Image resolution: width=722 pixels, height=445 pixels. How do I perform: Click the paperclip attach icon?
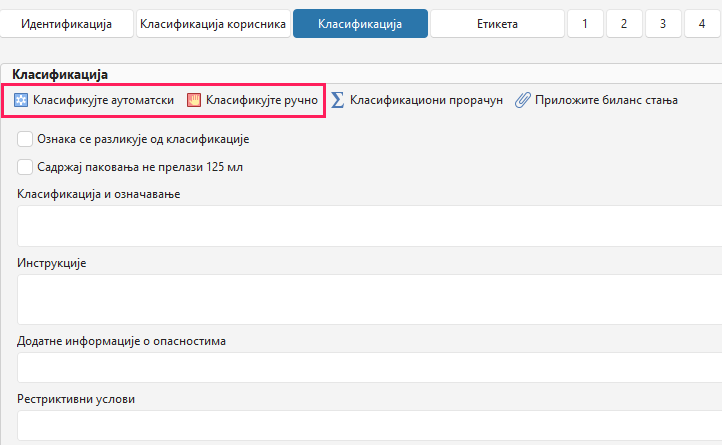(523, 100)
